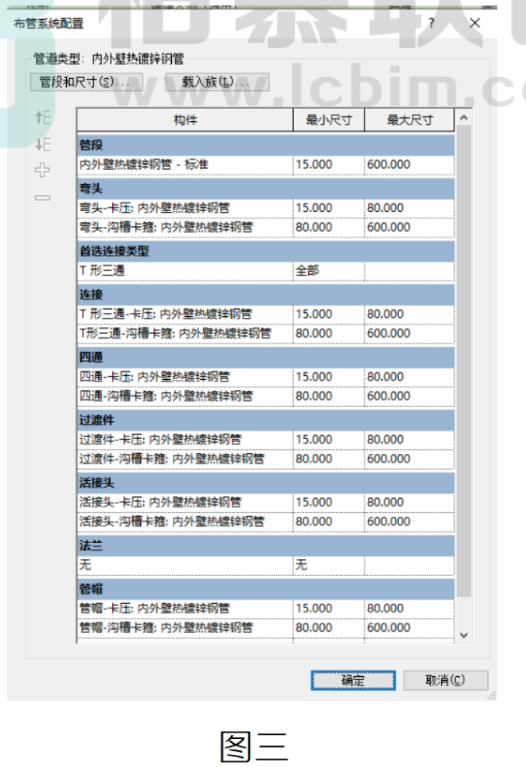The width and height of the screenshot is (526, 767).
Task: Select row 管帽-卡压: 内外壁热镀锌钢管
Action: 266,608
